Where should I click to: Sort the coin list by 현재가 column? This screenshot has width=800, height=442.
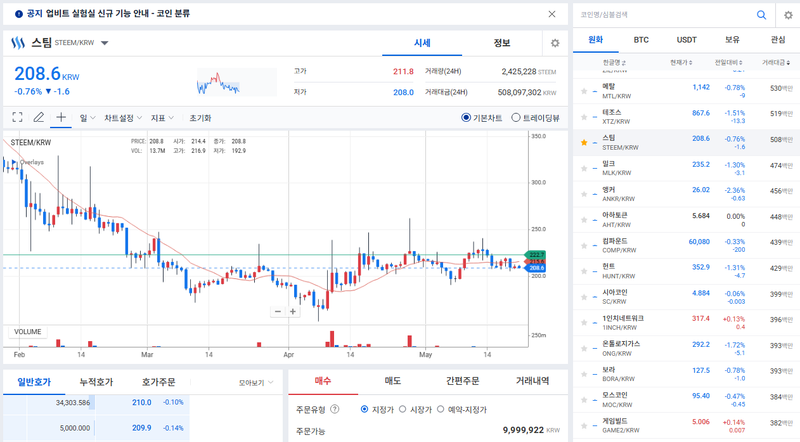(681, 62)
